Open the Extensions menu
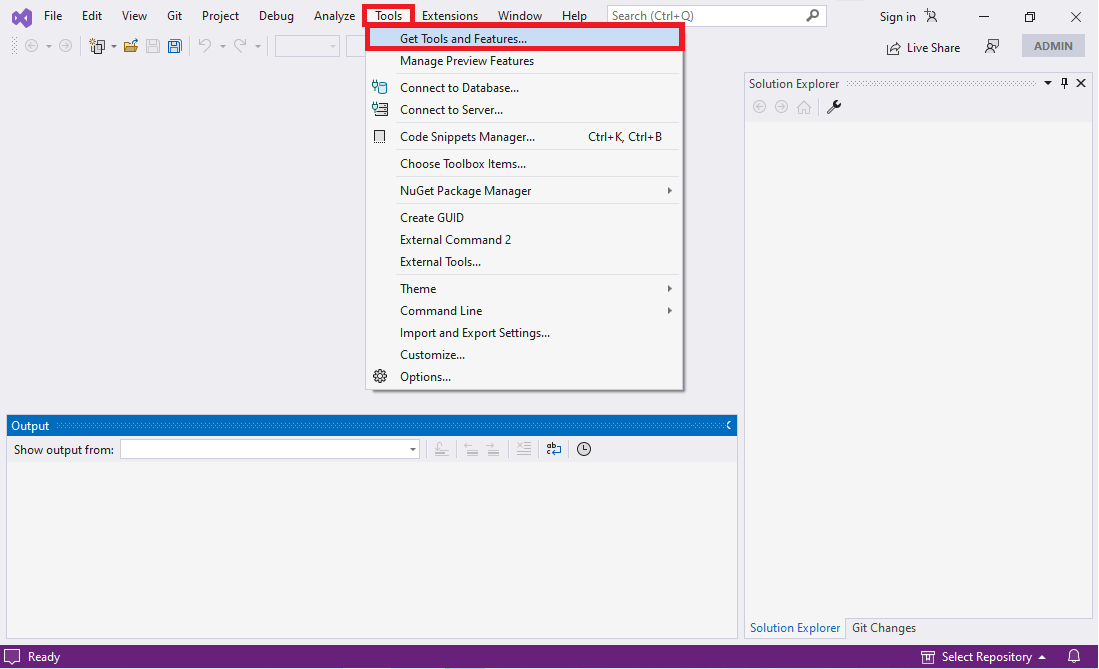The width and height of the screenshot is (1099, 669). coord(449,15)
